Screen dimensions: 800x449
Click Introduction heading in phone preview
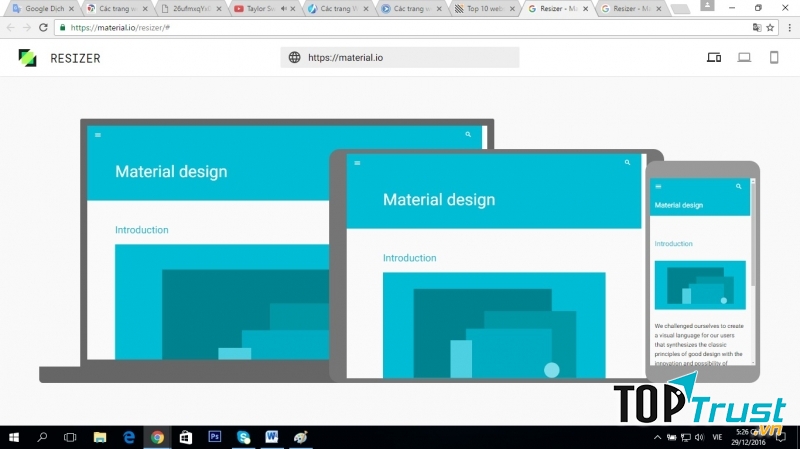[x=673, y=243]
